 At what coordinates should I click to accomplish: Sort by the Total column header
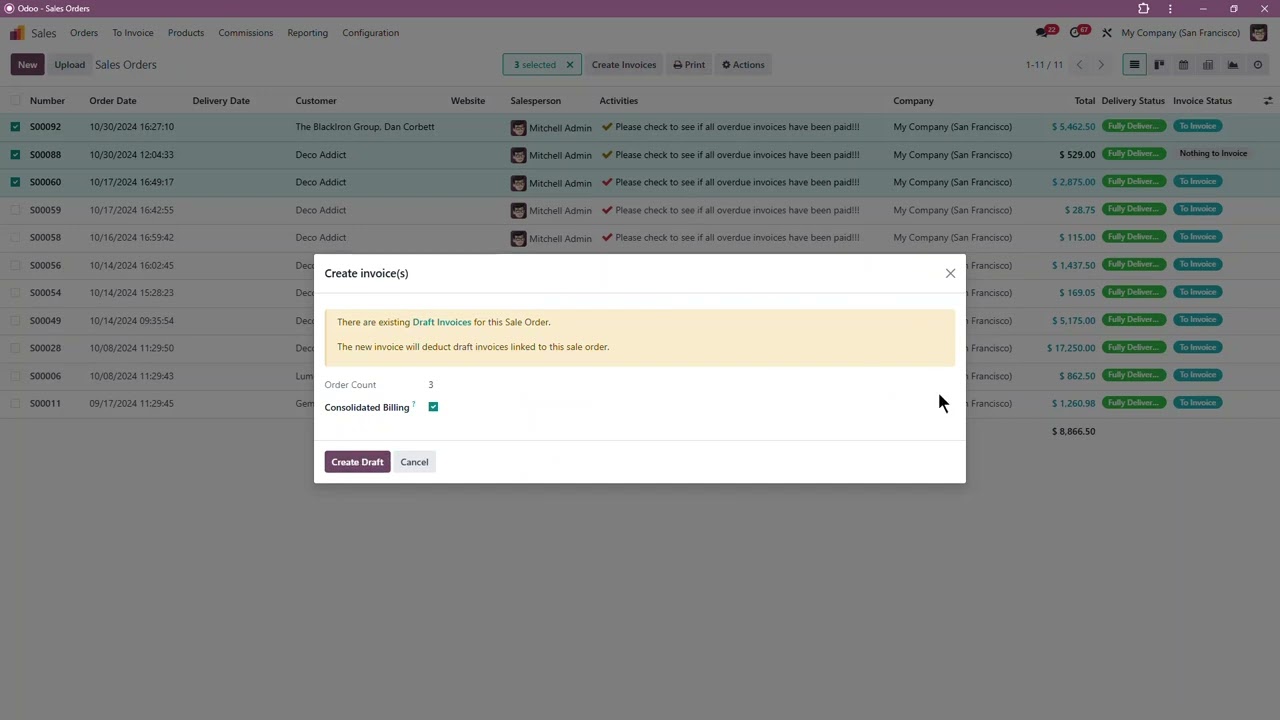[1084, 101]
